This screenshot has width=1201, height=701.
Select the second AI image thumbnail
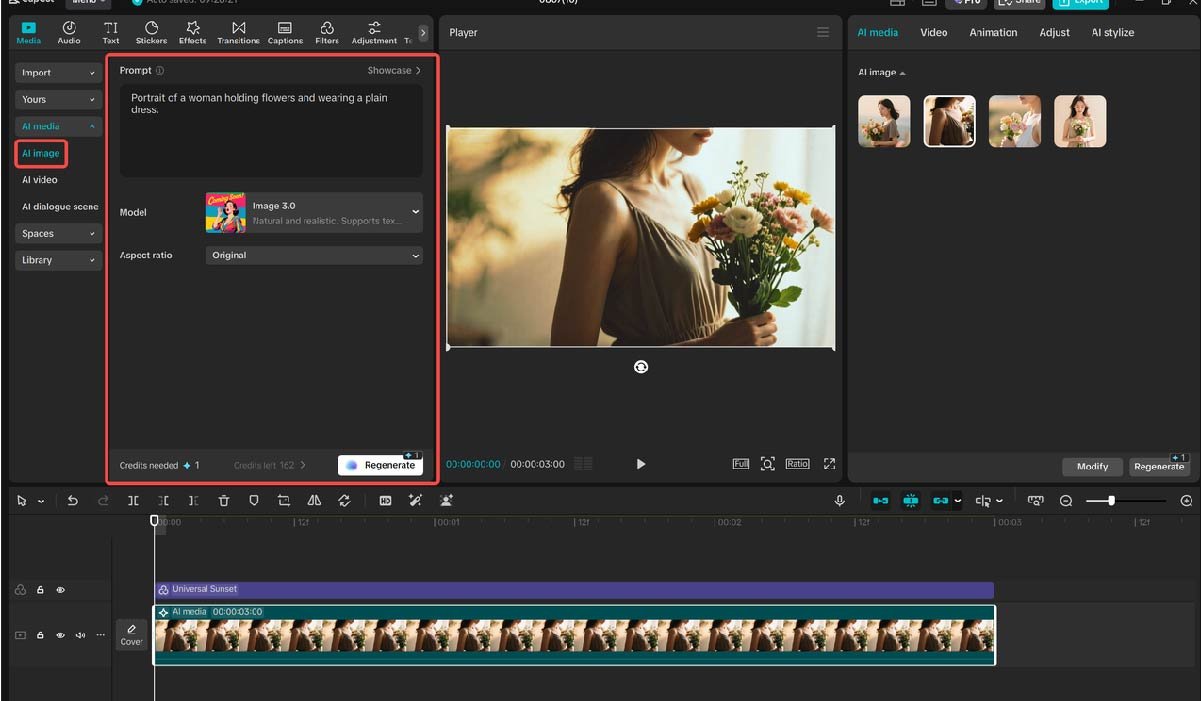(x=950, y=121)
